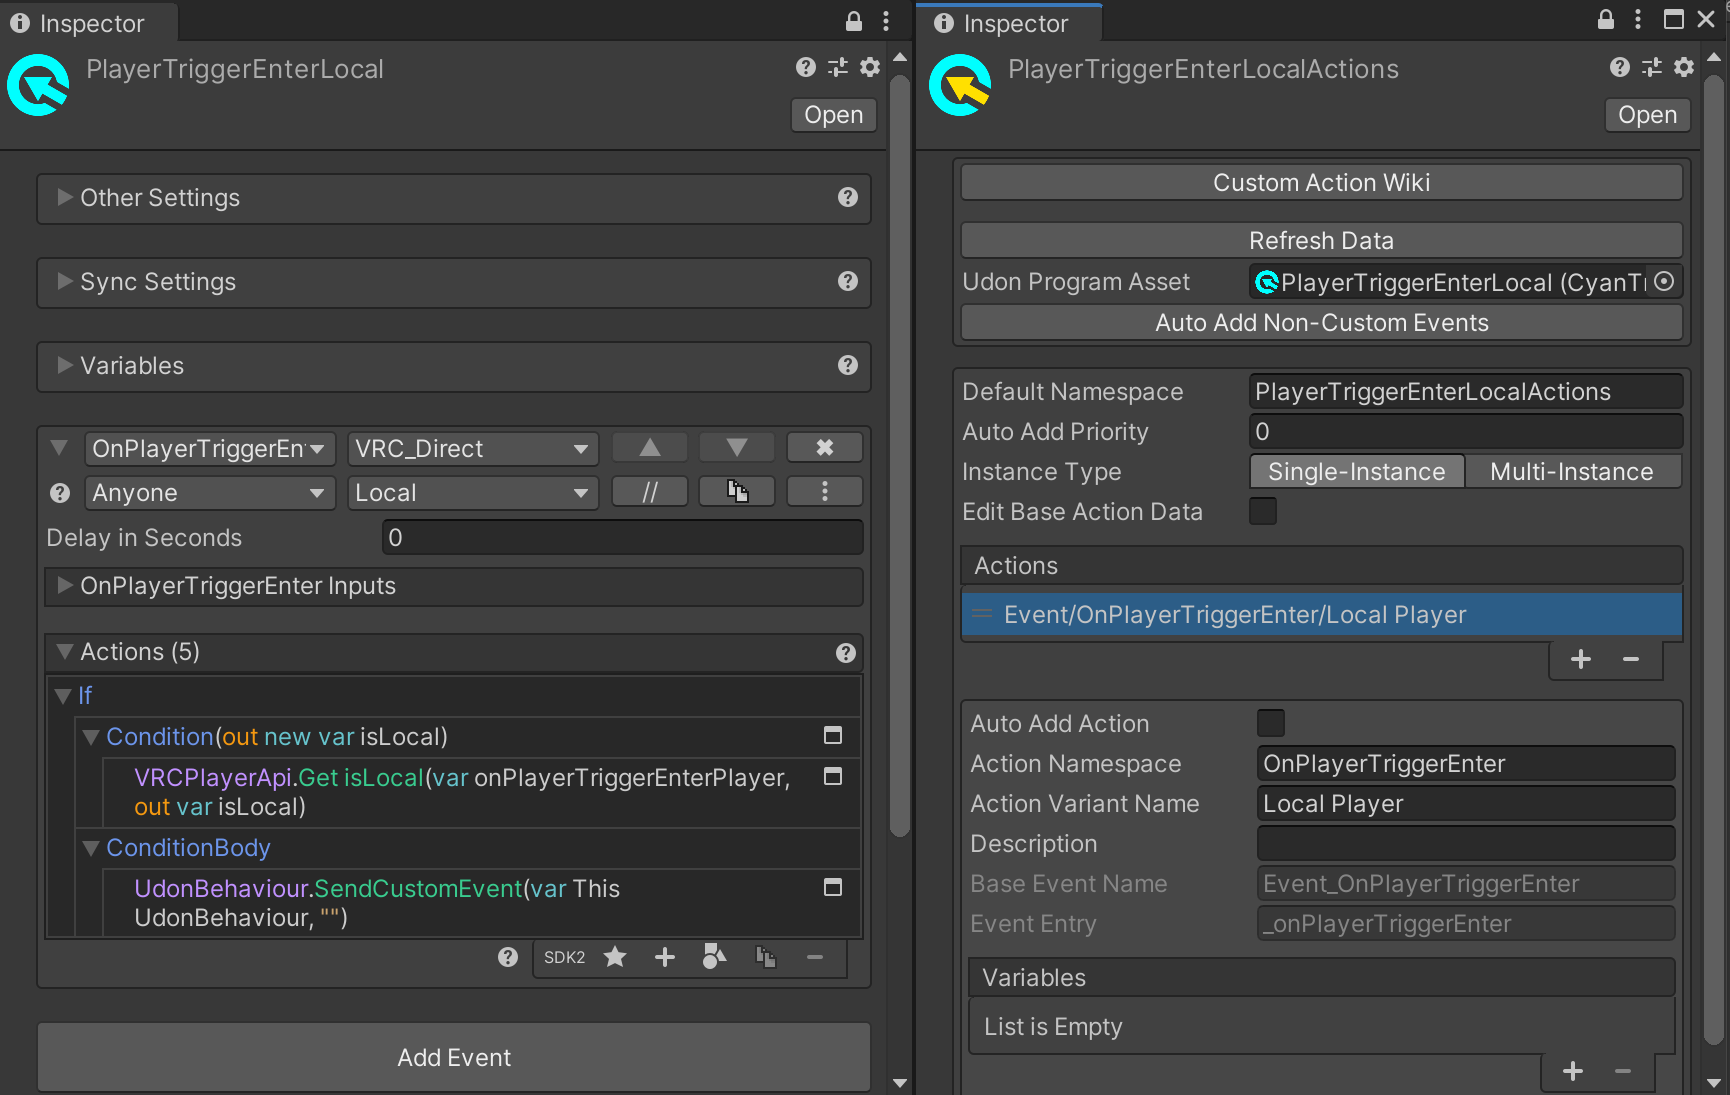Add a variable via plus under Variables list
Image resolution: width=1730 pixels, height=1095 pixels.
click(x=1573, y=1071)
